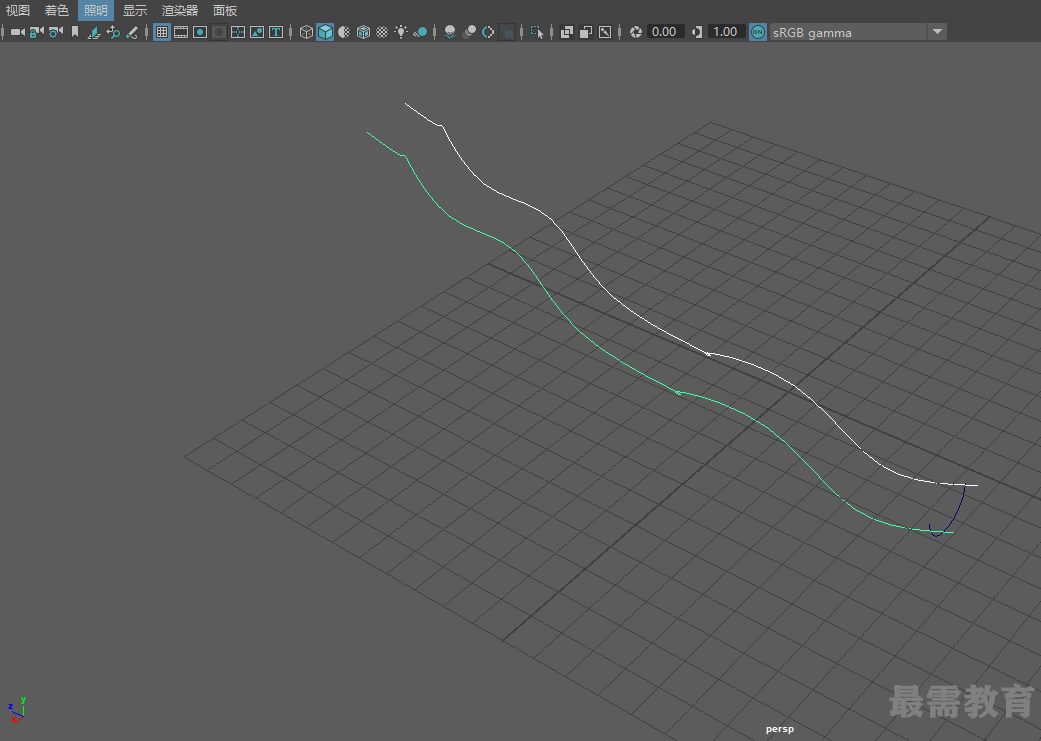Click the Depth of Field icon
1041x741 pixels.
pyautogui.click(x=507, y=32)
